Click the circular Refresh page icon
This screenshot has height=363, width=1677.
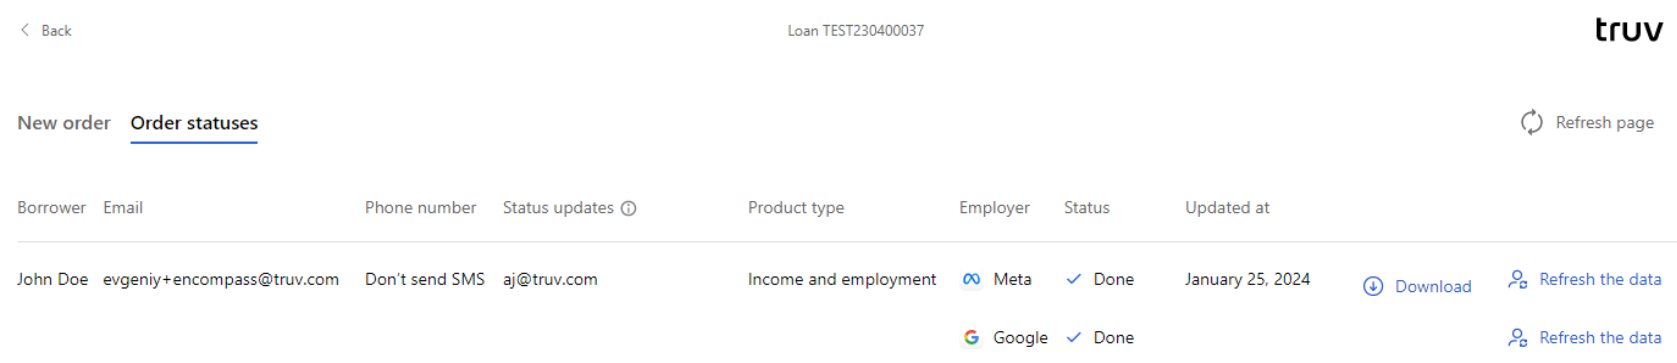pos(1532,122)
